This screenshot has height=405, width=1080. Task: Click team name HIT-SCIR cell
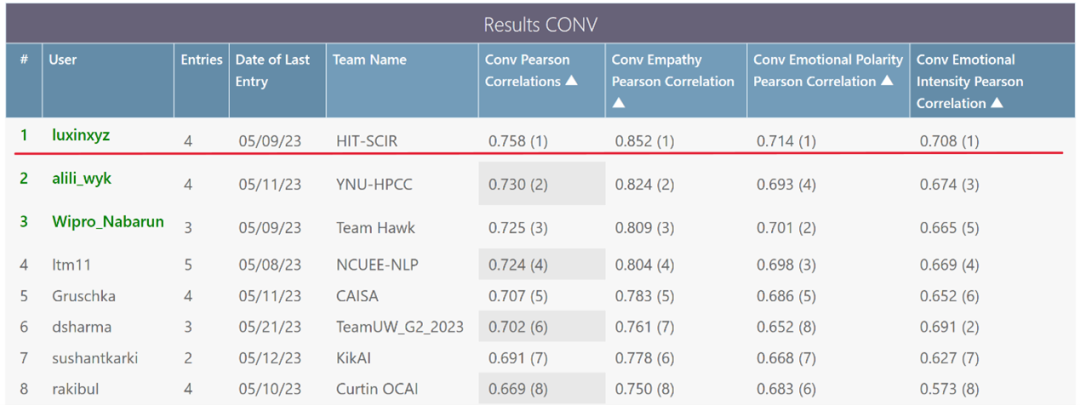pos(367,142)
